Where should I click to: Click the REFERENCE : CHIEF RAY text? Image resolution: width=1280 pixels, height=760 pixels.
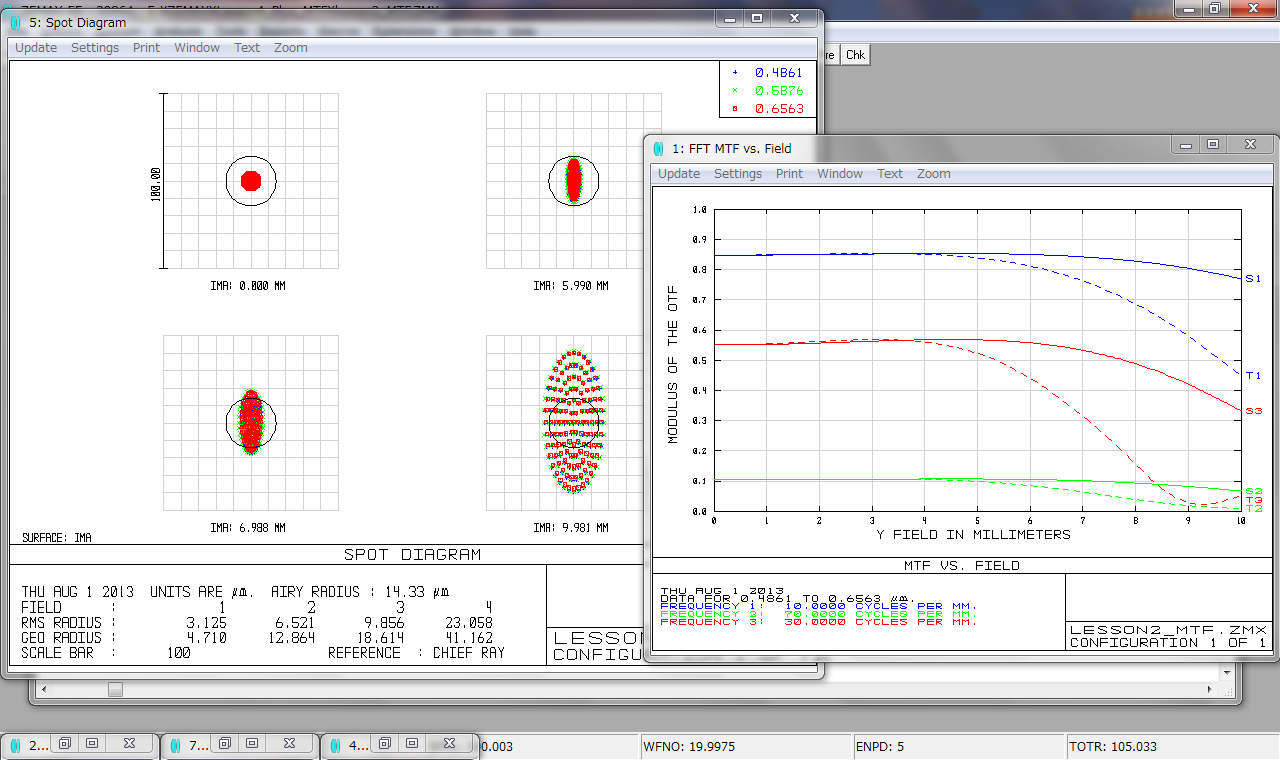point(416,653)
